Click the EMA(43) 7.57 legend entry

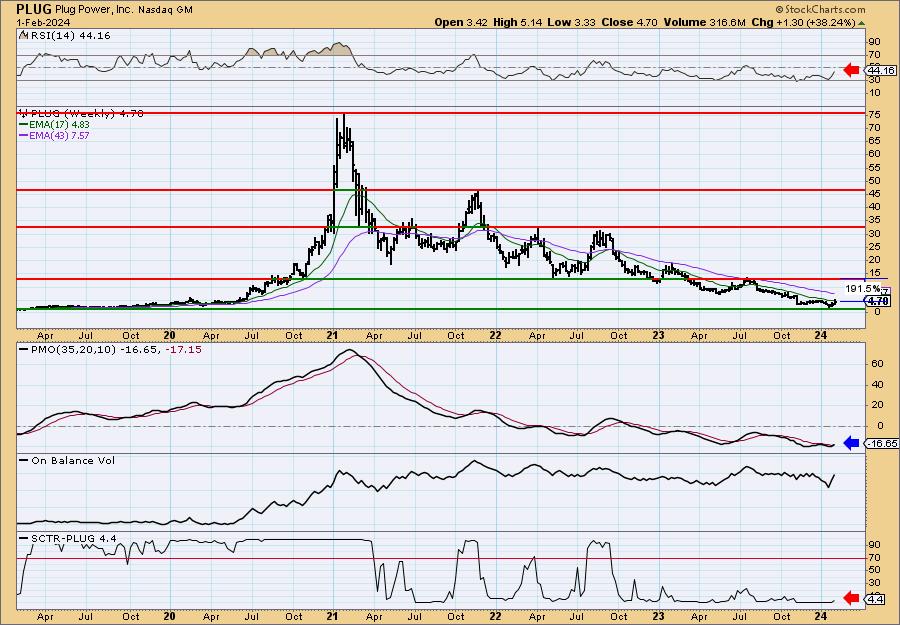(61, 135)
